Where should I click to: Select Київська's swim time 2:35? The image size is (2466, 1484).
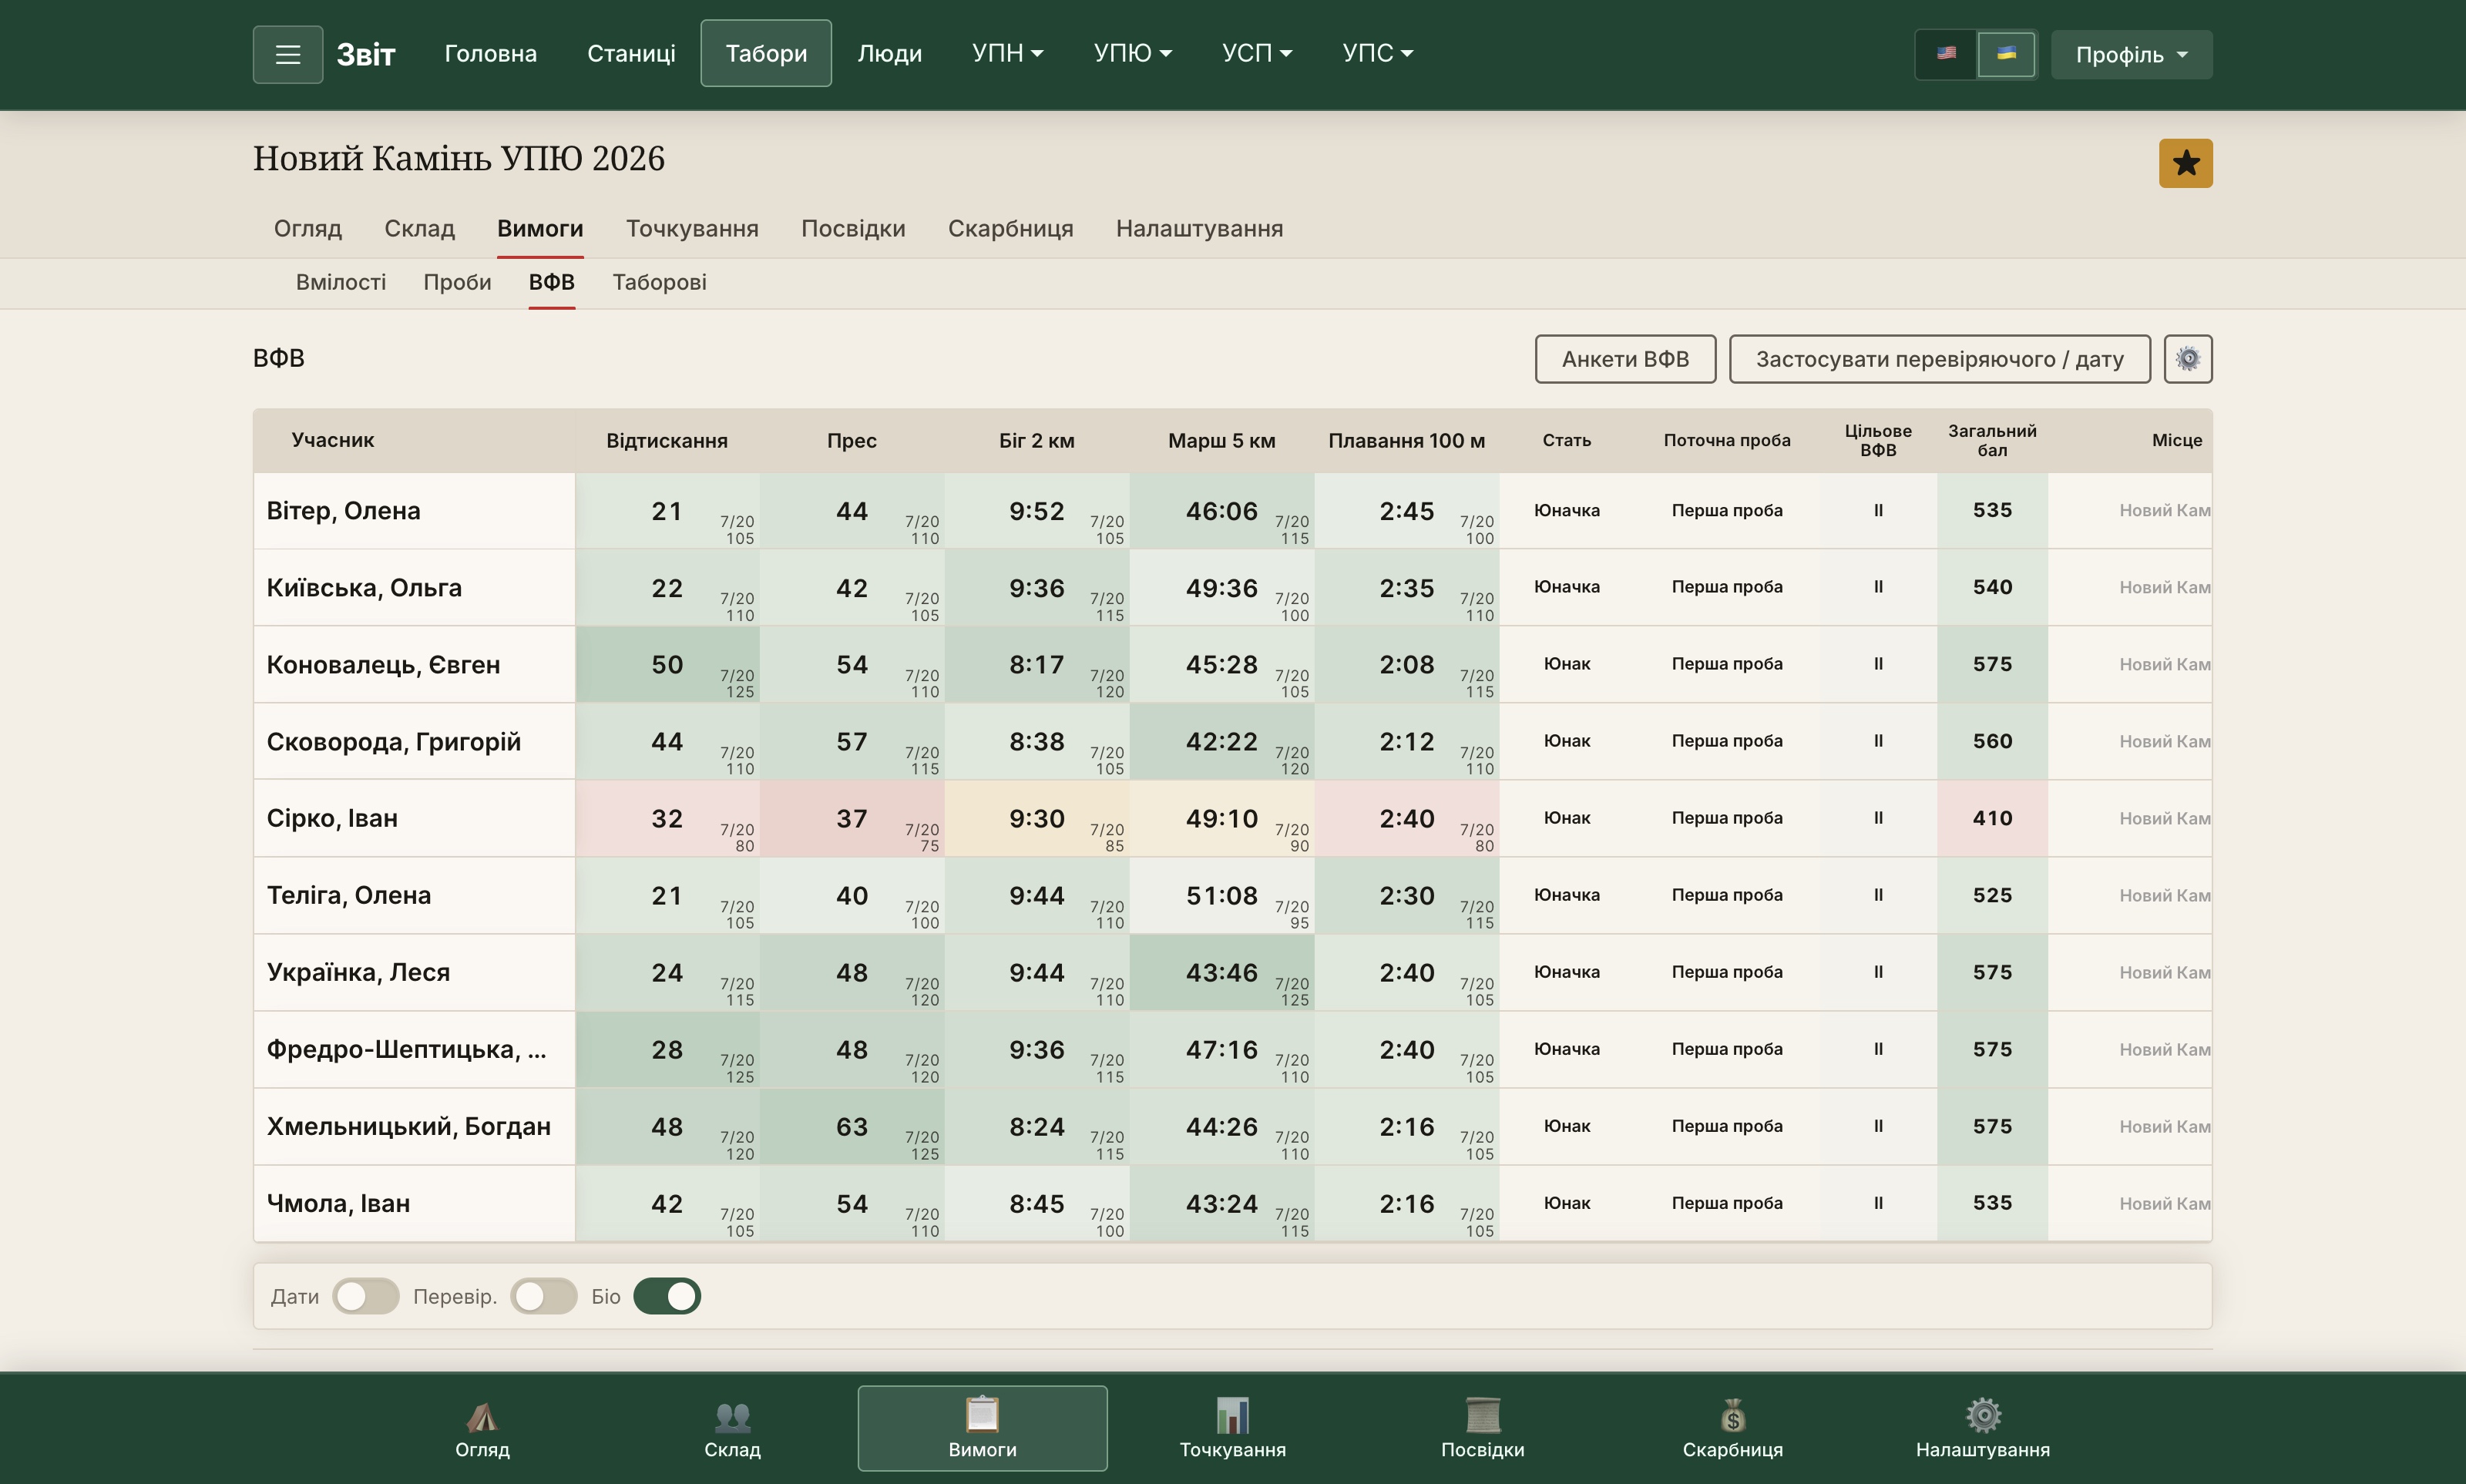(x=1406, y=588)
